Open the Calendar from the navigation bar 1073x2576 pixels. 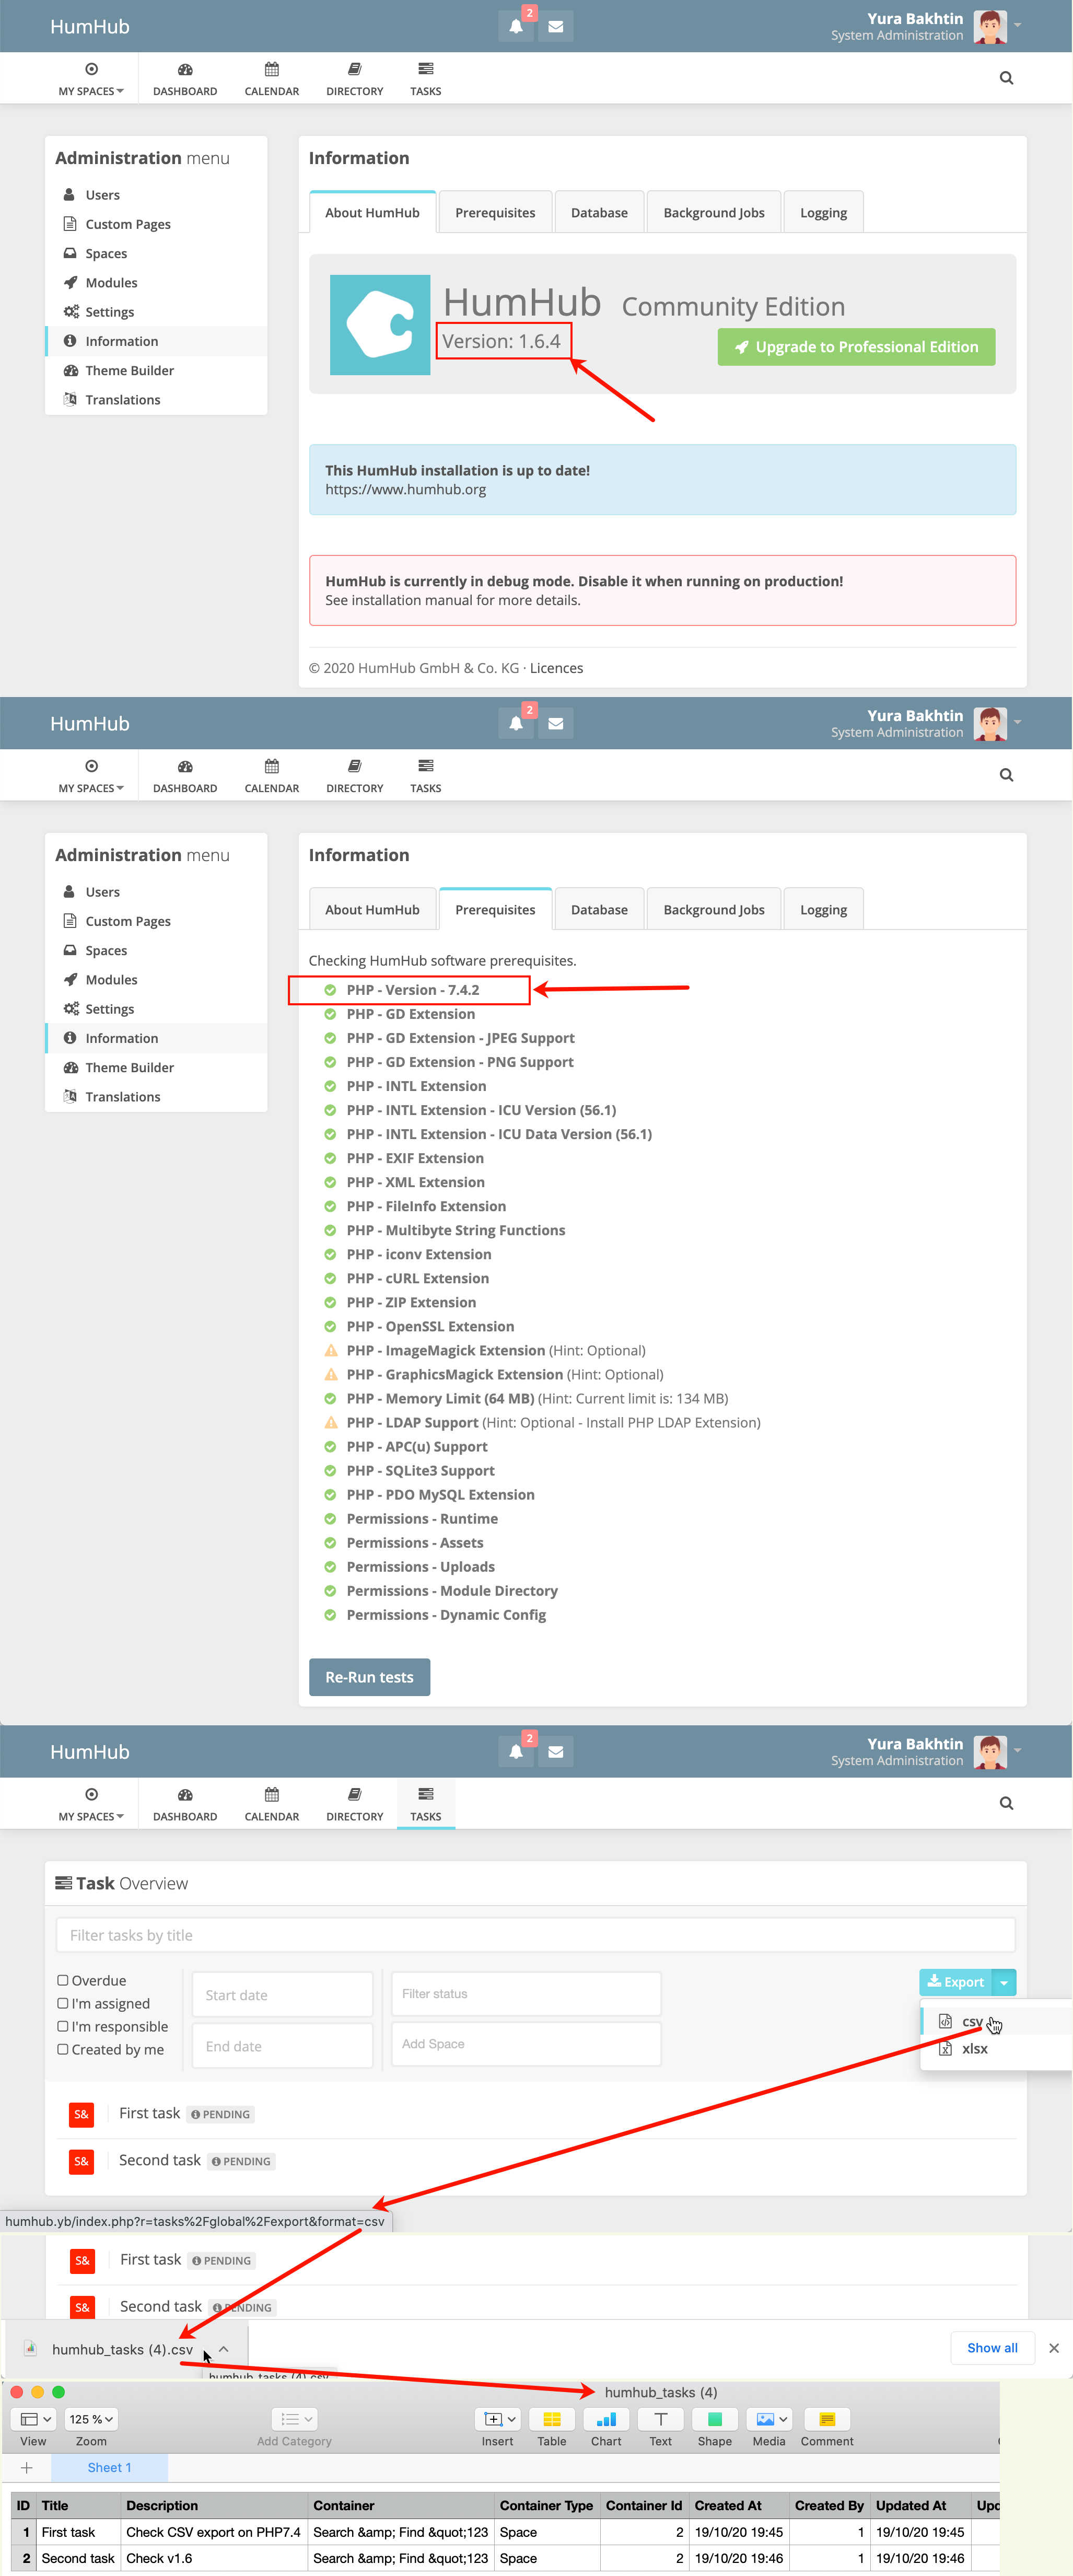pos(270,77)
